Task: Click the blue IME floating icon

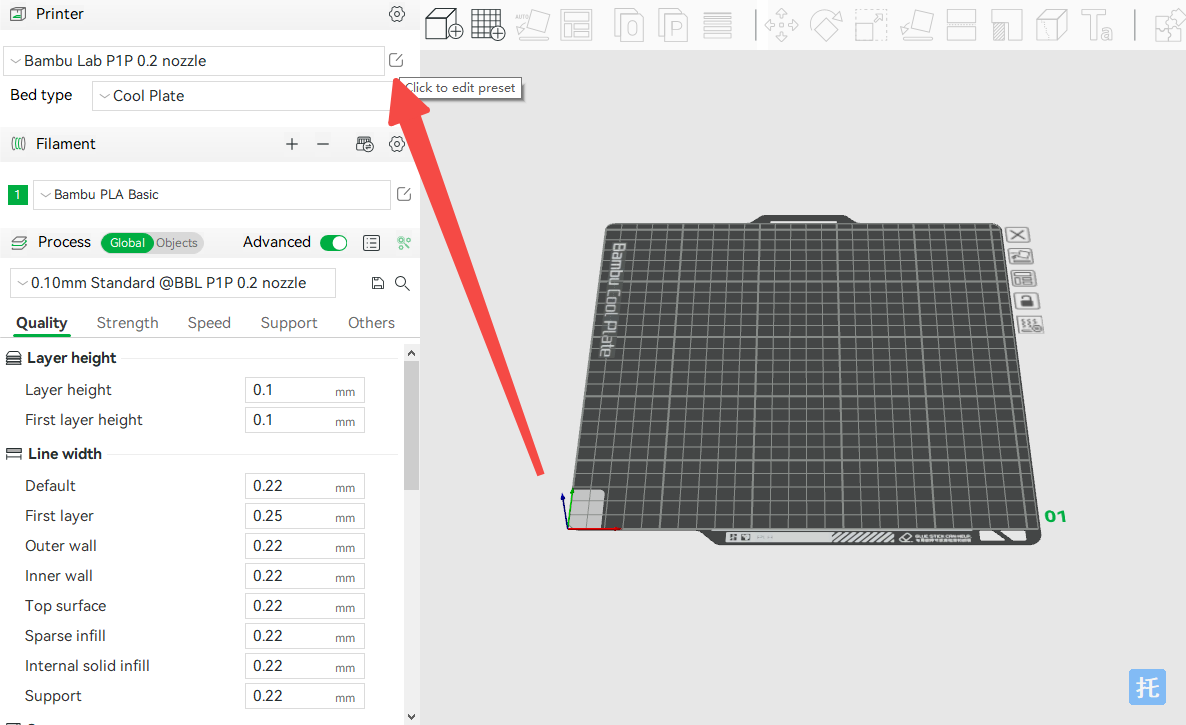Action: (x=1147, y=686)
